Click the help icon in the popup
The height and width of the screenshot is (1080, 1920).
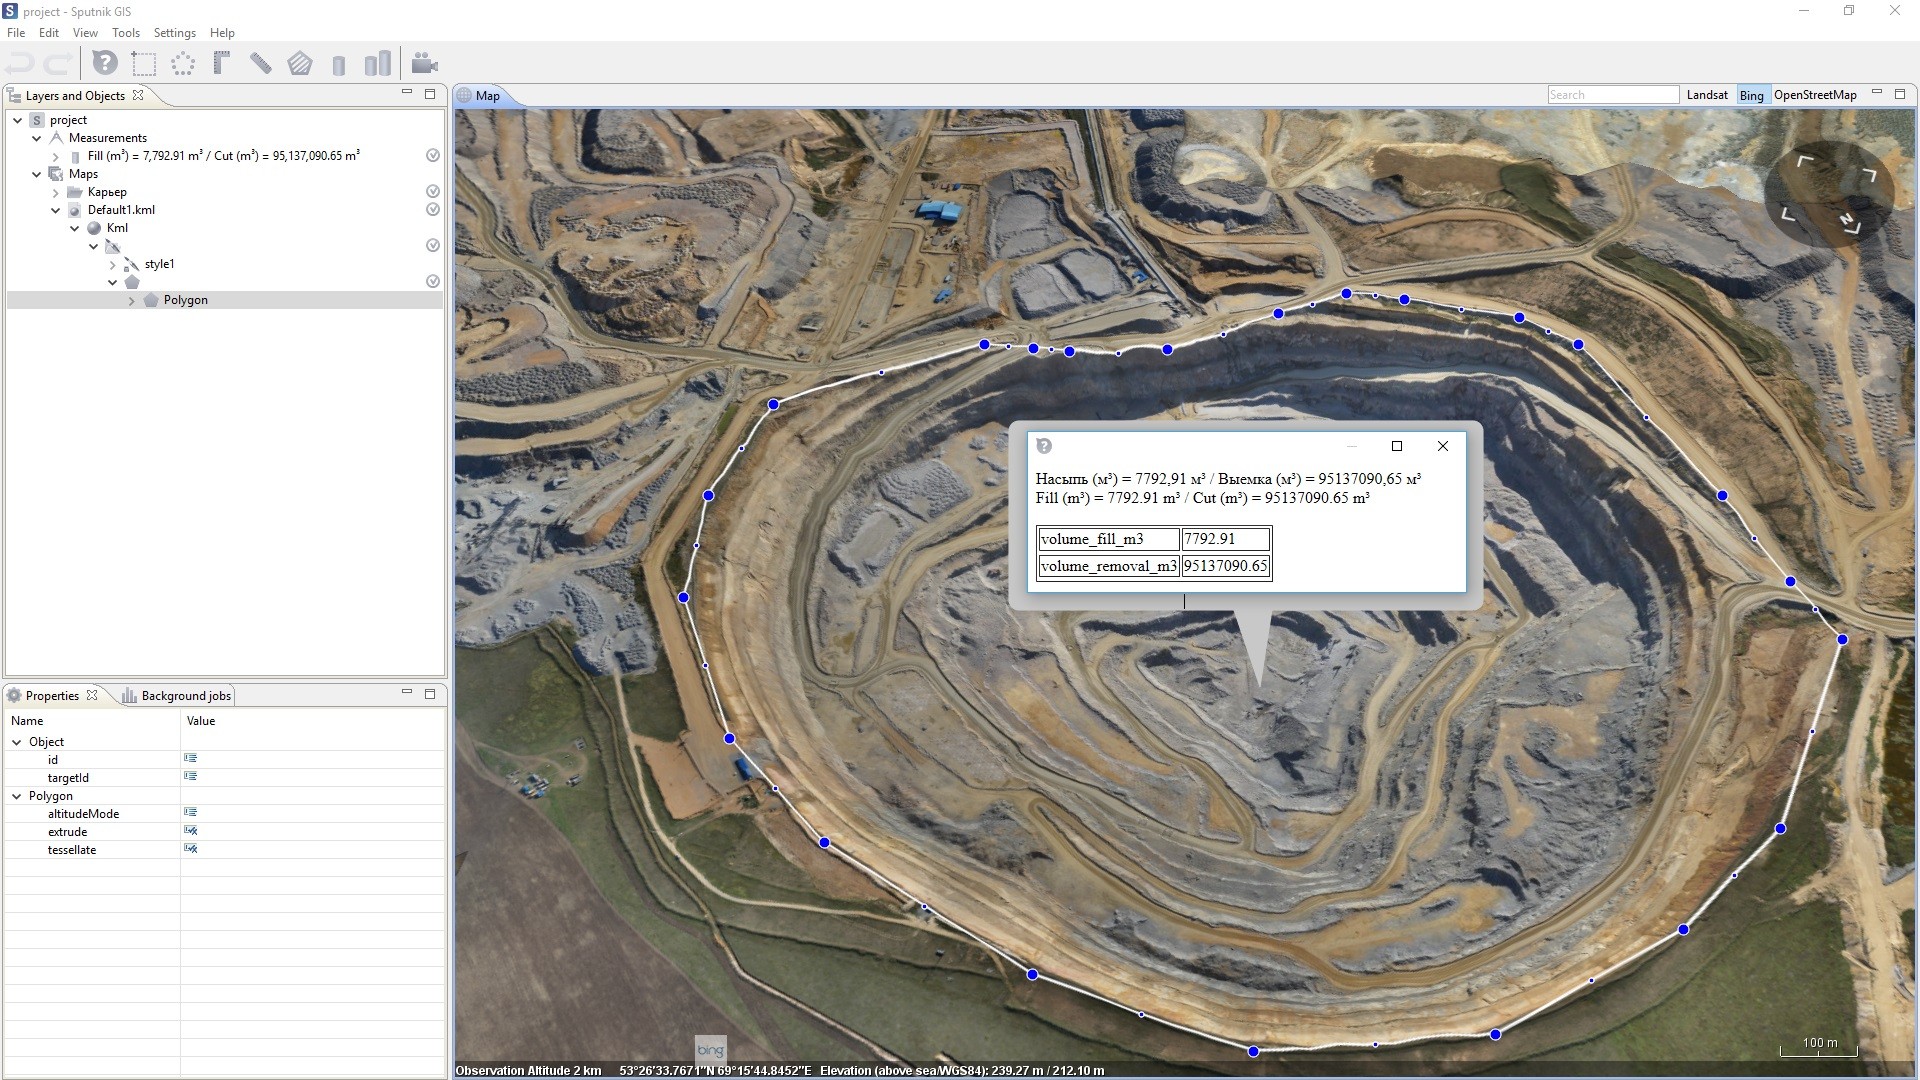[x=1044, y=446]
